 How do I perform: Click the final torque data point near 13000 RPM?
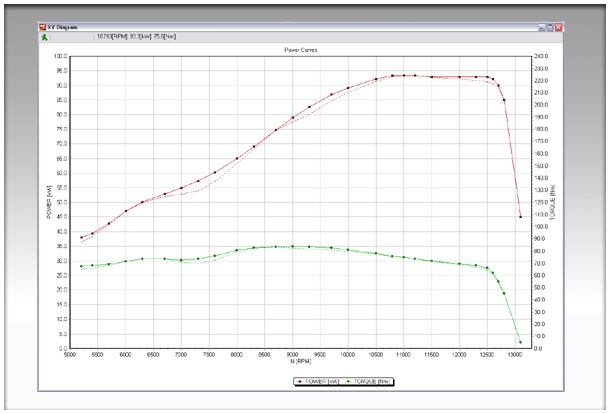point(520,342)
